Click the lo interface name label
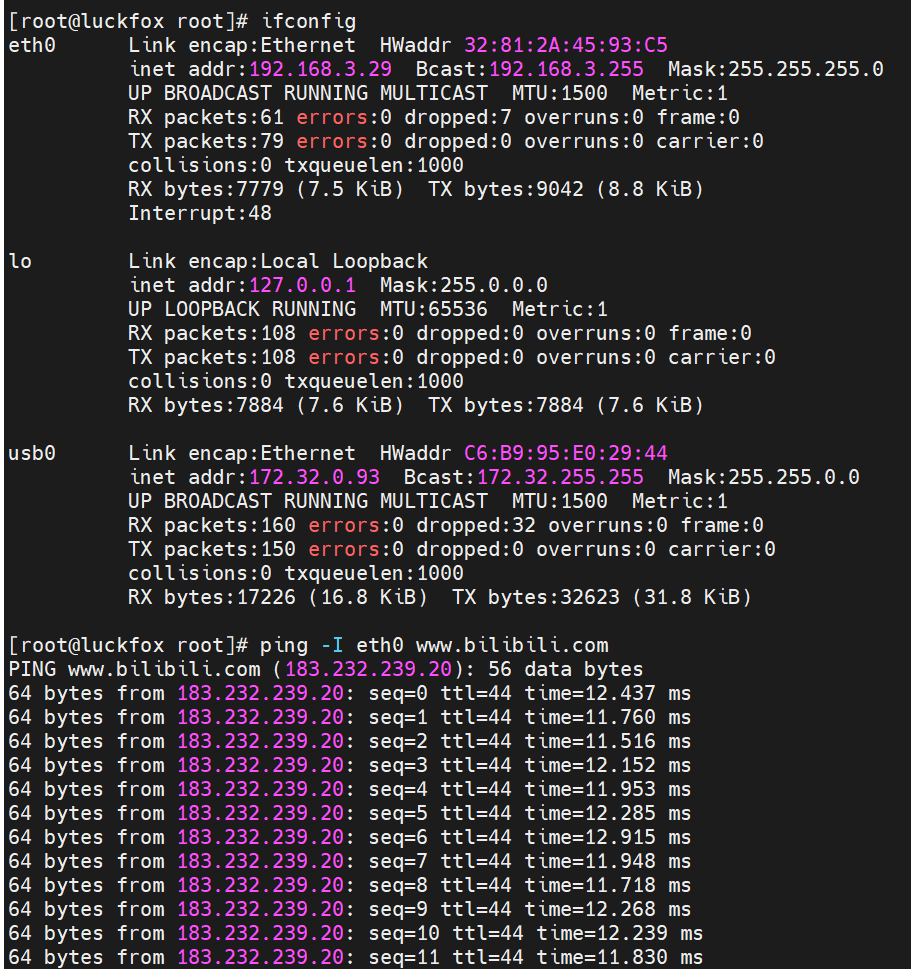Image resolution: width=911 pixels, height=969 pixels. pos(20,261)
